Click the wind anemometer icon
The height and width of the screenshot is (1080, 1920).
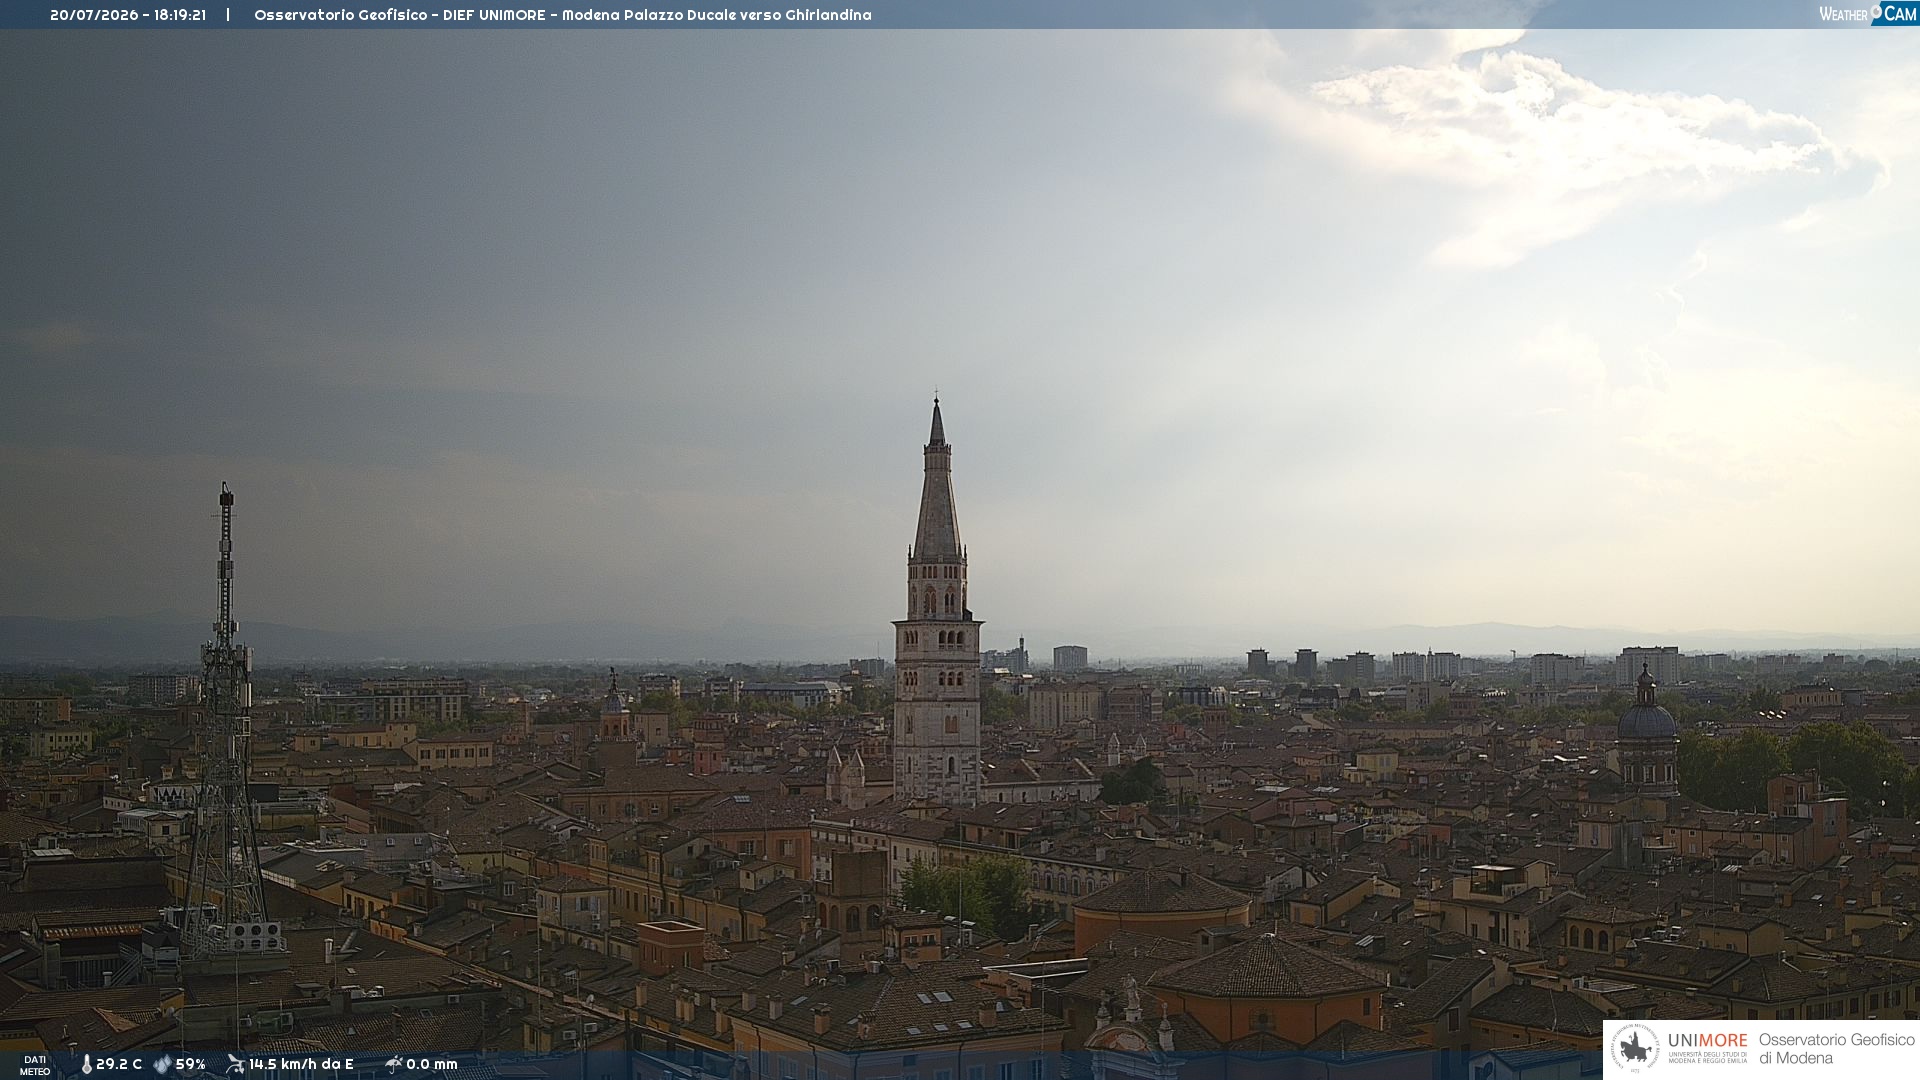(x=235, y=1064)
